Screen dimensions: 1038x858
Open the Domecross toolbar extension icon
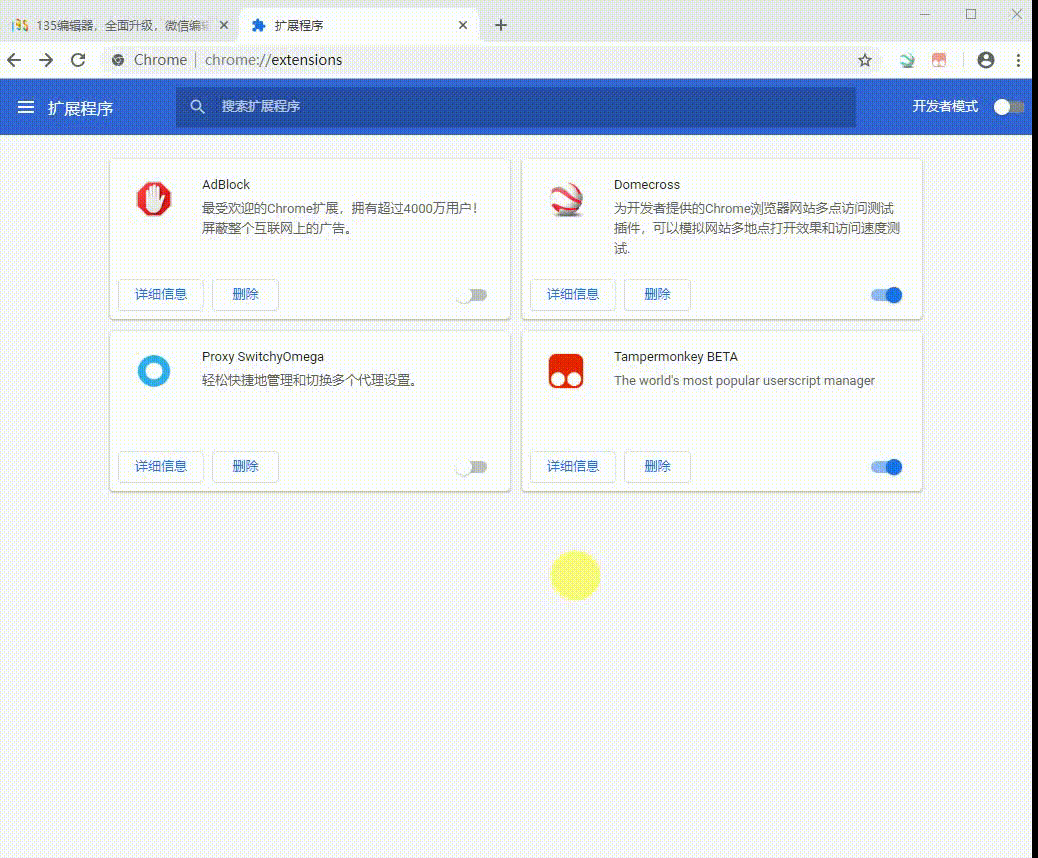pos(907,60)
